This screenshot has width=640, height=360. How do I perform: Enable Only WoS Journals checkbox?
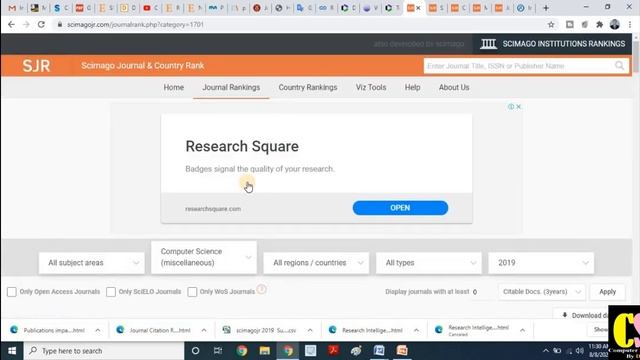192,292
